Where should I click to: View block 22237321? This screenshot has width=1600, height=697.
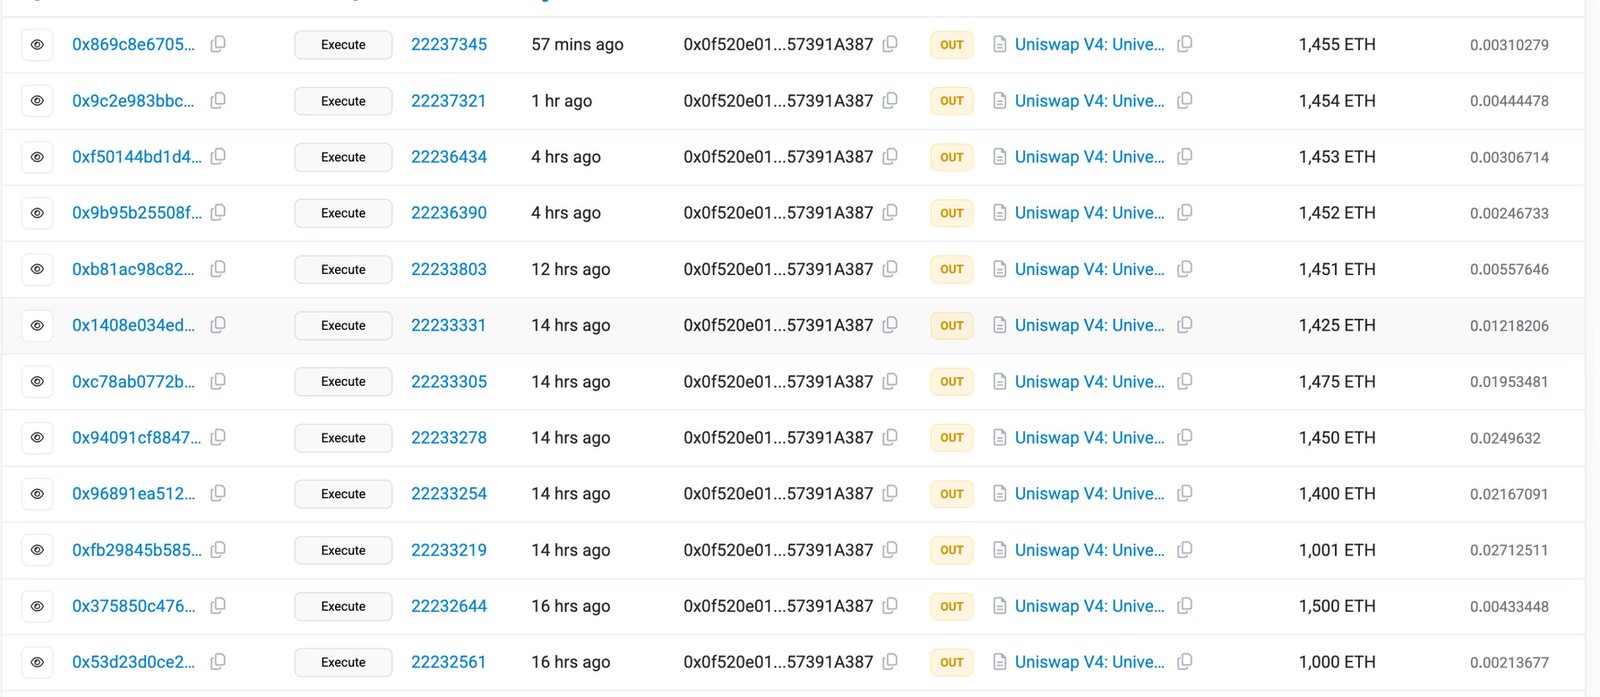[x=449, y=101]
